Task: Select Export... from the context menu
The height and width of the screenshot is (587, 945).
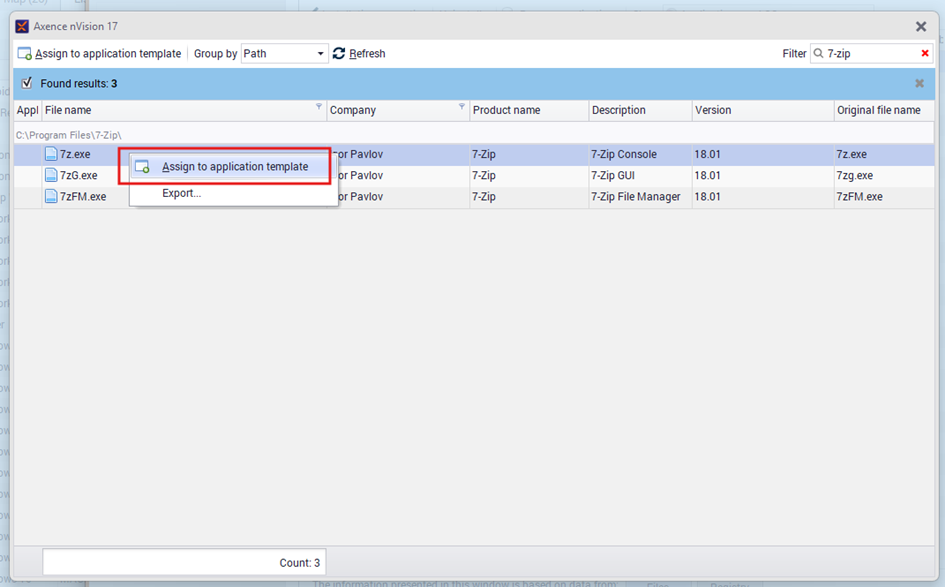Action: coord(181,193)
